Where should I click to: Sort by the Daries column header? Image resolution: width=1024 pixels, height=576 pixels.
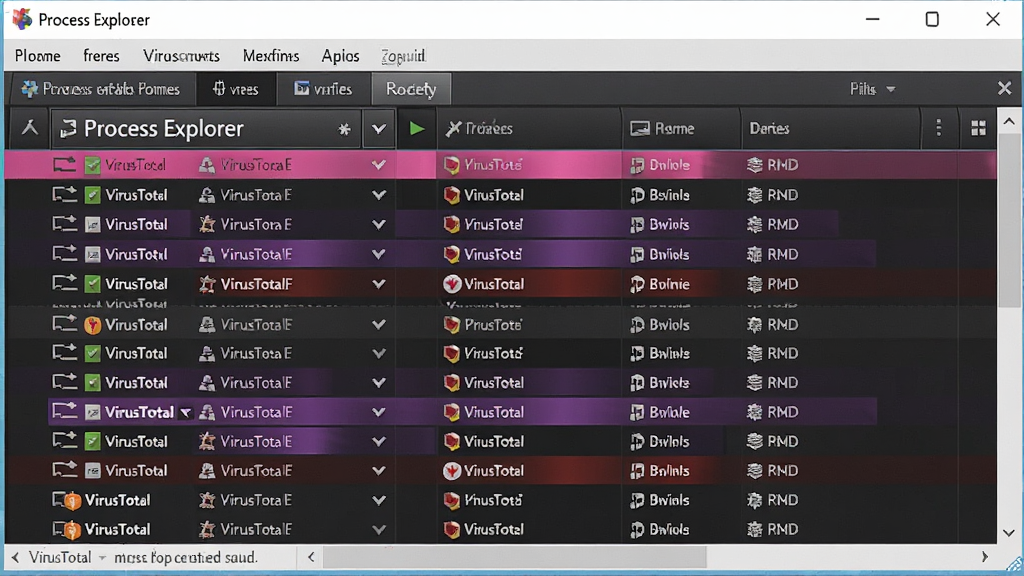[769, 129]
